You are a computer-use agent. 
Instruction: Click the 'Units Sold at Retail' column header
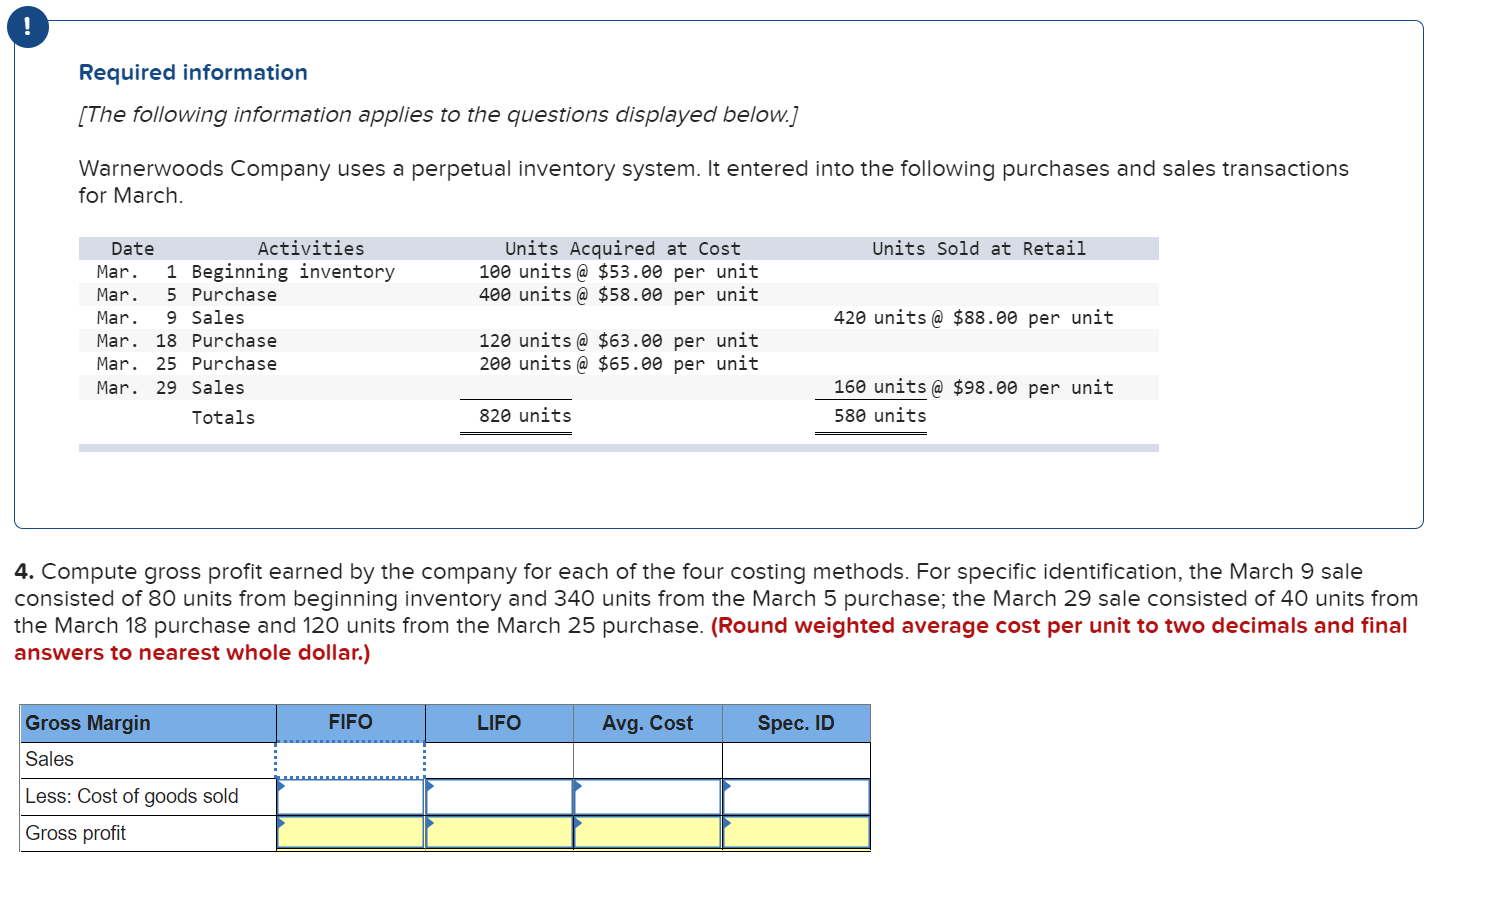979,249
